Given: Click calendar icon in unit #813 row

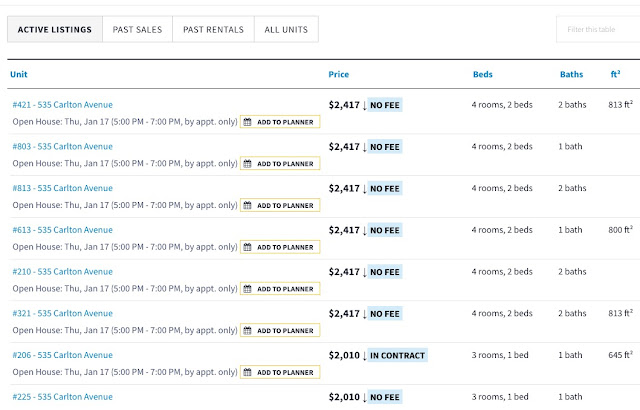Looking at the screenshot, I should pyautogui.click(x=248, y=206).
